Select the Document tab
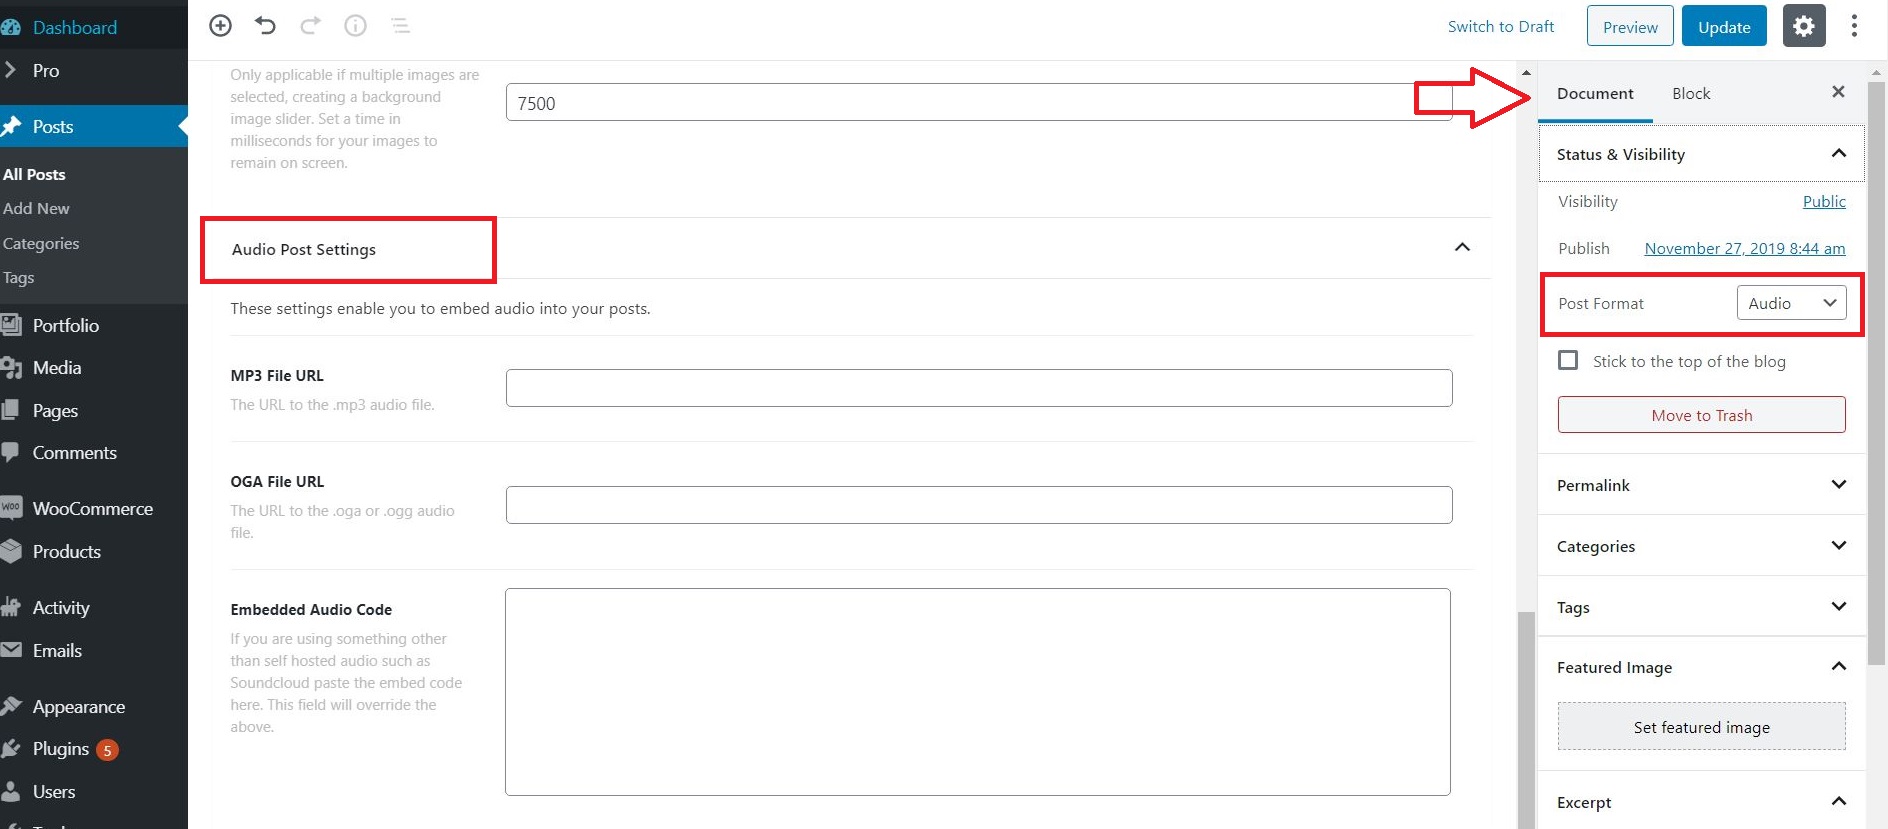 point(1595,93)
